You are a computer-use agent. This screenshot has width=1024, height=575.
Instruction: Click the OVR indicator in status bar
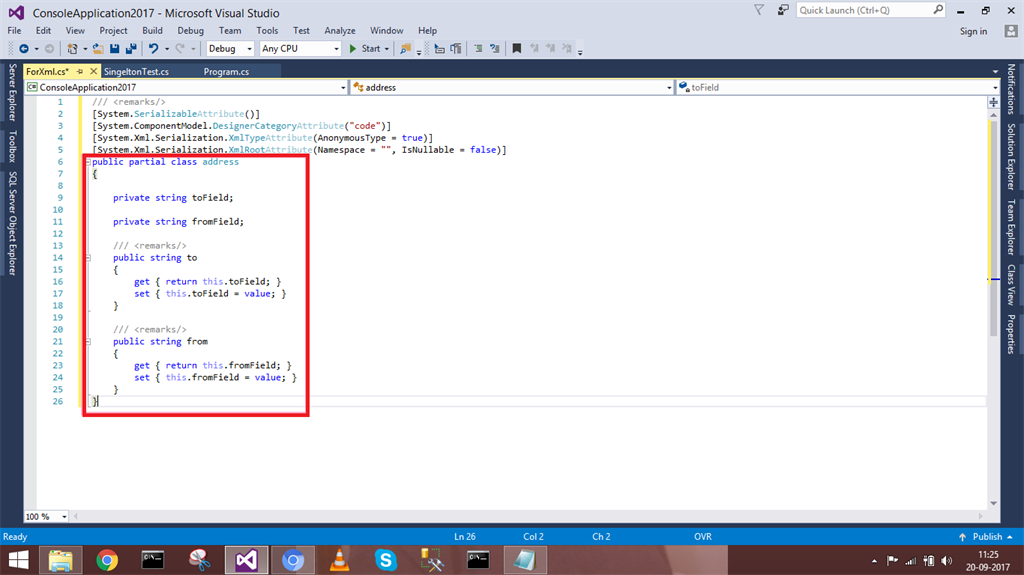(x=703, y=536)
